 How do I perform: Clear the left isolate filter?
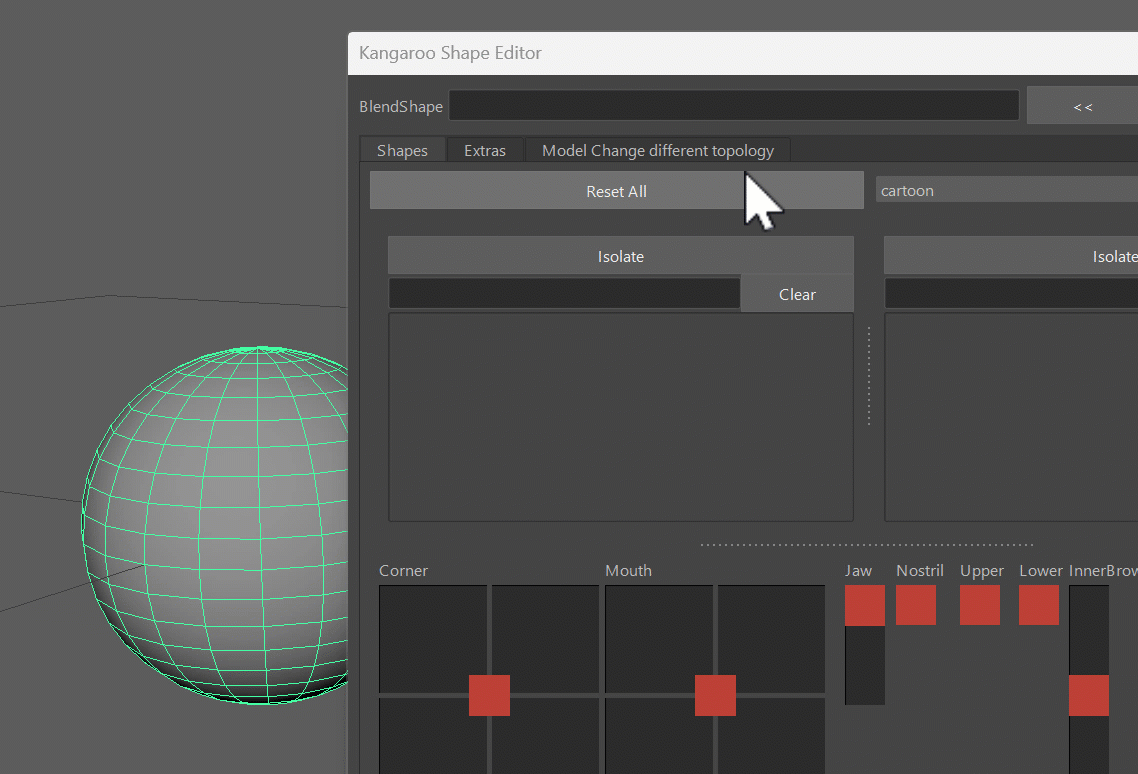[x=797, y=294]
